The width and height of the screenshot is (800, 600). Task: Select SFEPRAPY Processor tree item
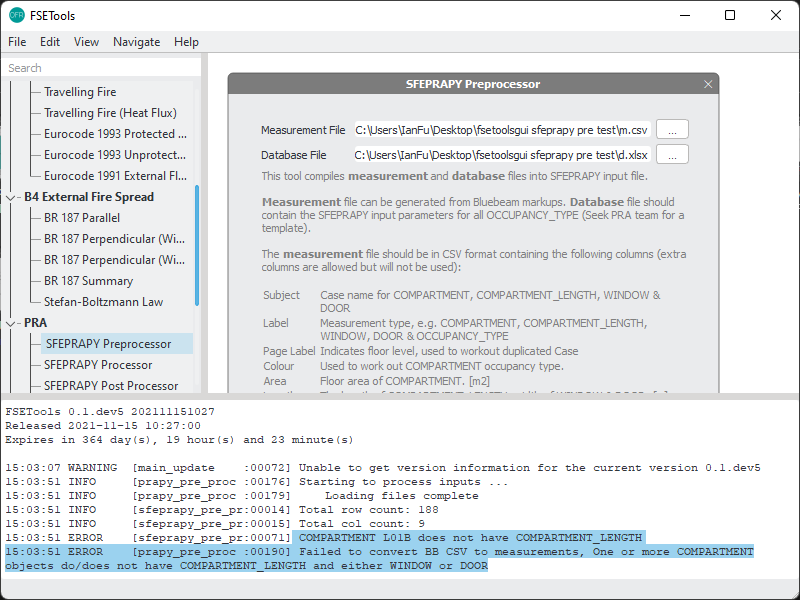click(x=98, y=365)
